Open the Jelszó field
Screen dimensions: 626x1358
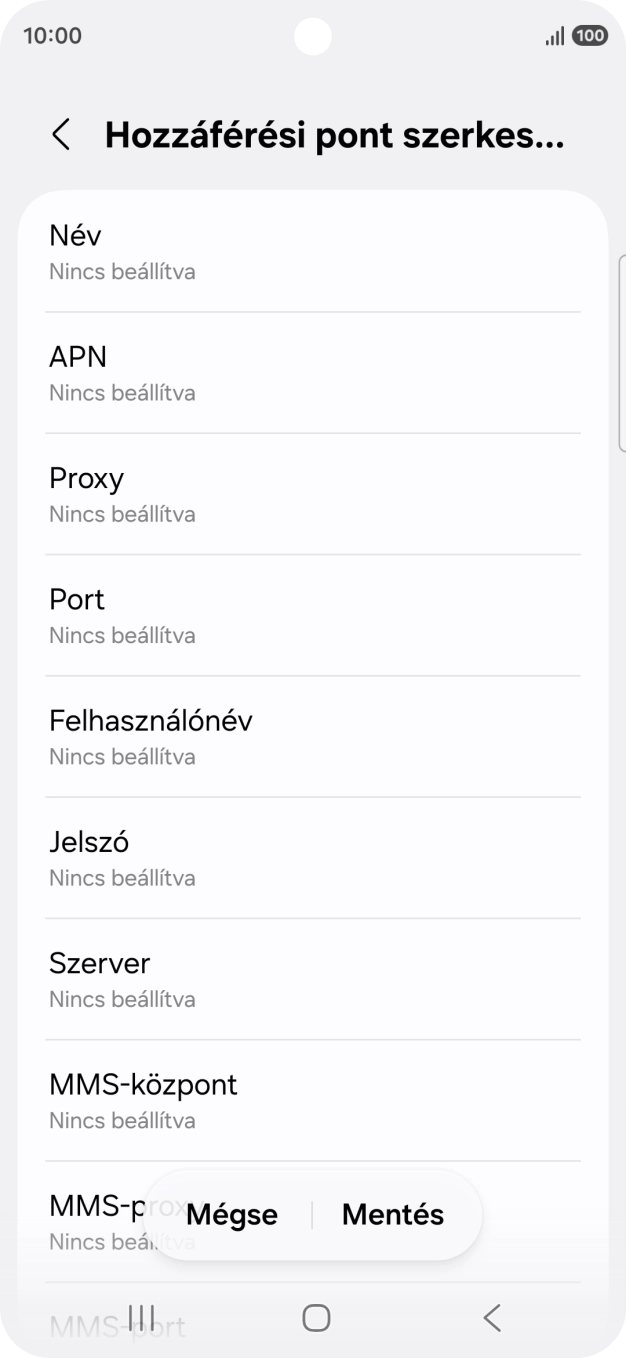[313, 857]
